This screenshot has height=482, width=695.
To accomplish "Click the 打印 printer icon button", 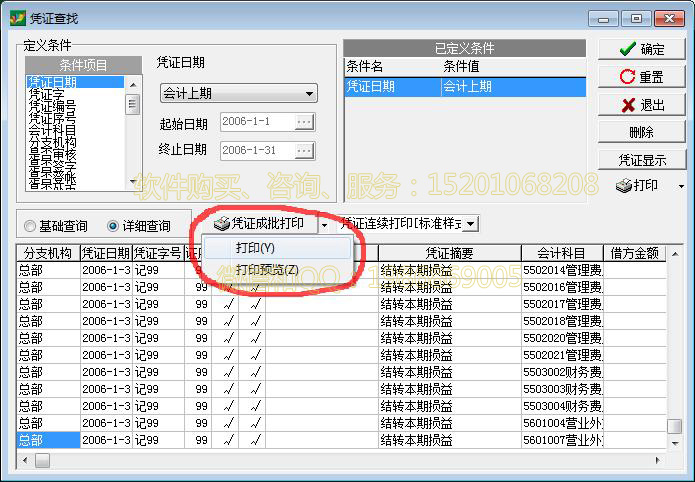I will click(x=636, y=186).
